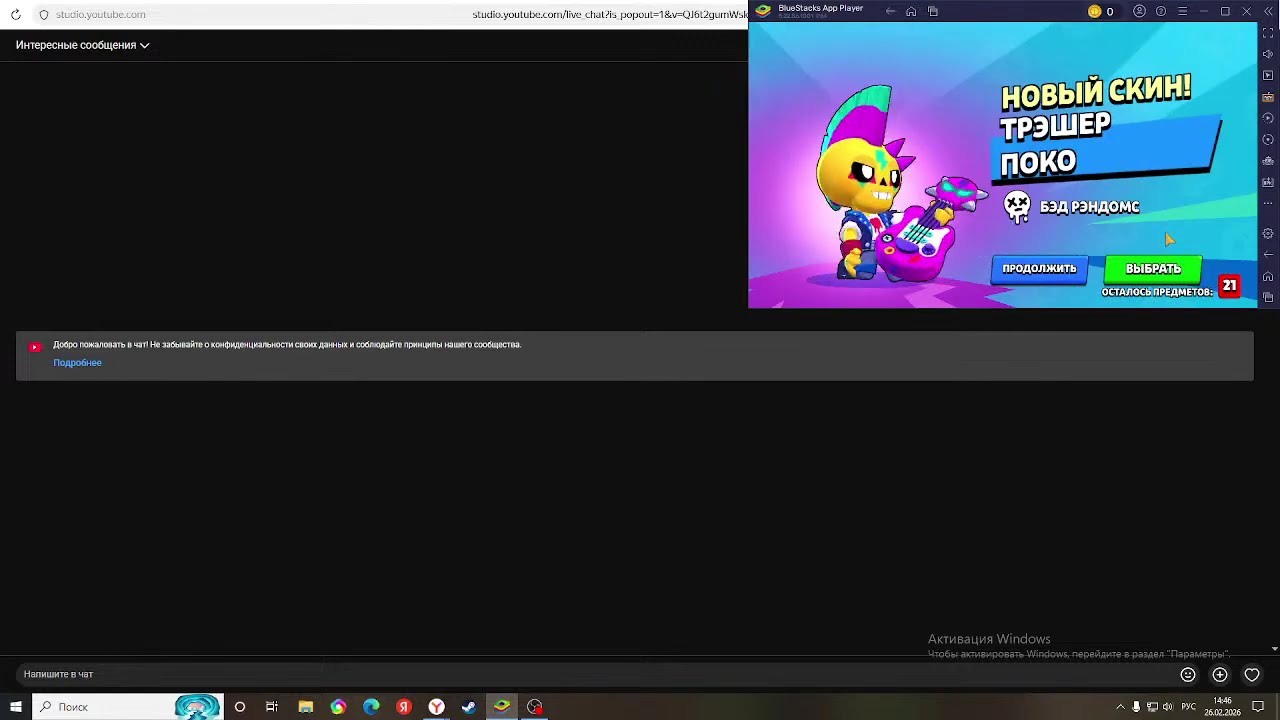Viewport: 1280px width, 720px height.
Task: Open the plus icon beside chat input
Action: [x=1220, y=675]
